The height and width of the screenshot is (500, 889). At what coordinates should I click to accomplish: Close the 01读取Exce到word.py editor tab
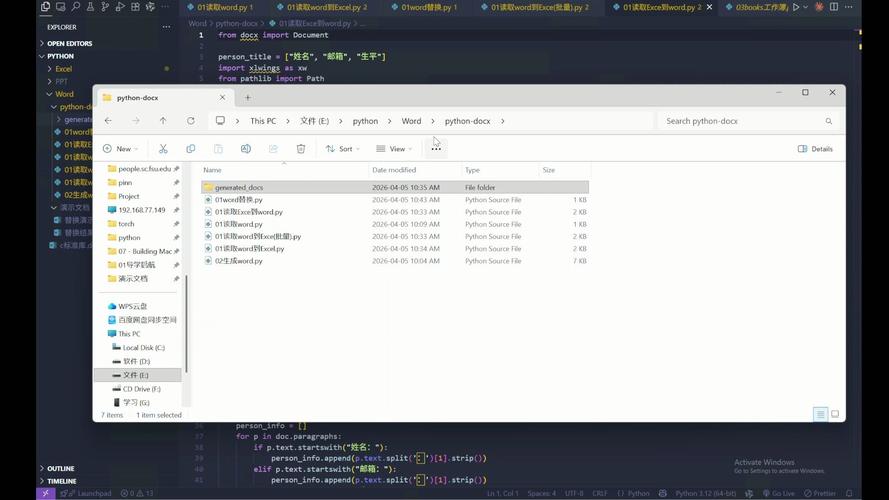pos(709,7)
